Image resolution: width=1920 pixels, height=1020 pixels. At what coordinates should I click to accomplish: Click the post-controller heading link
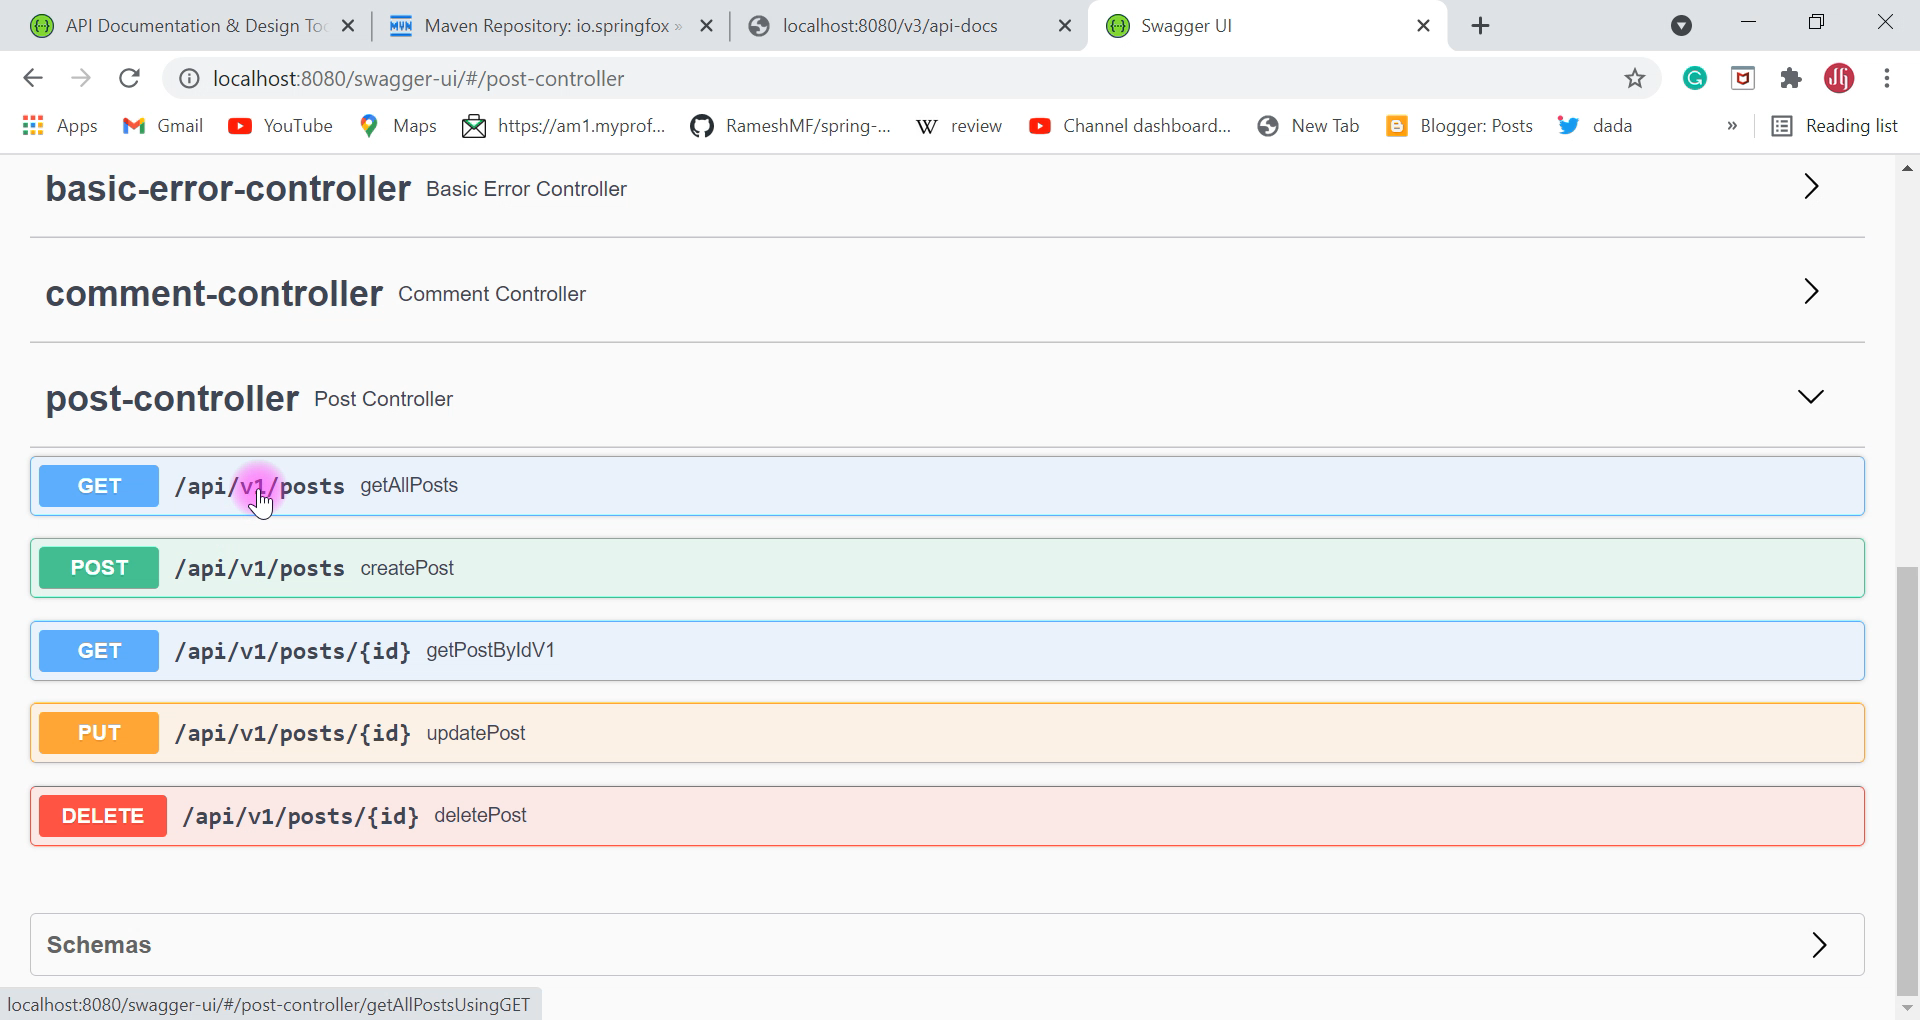(172, 398)
